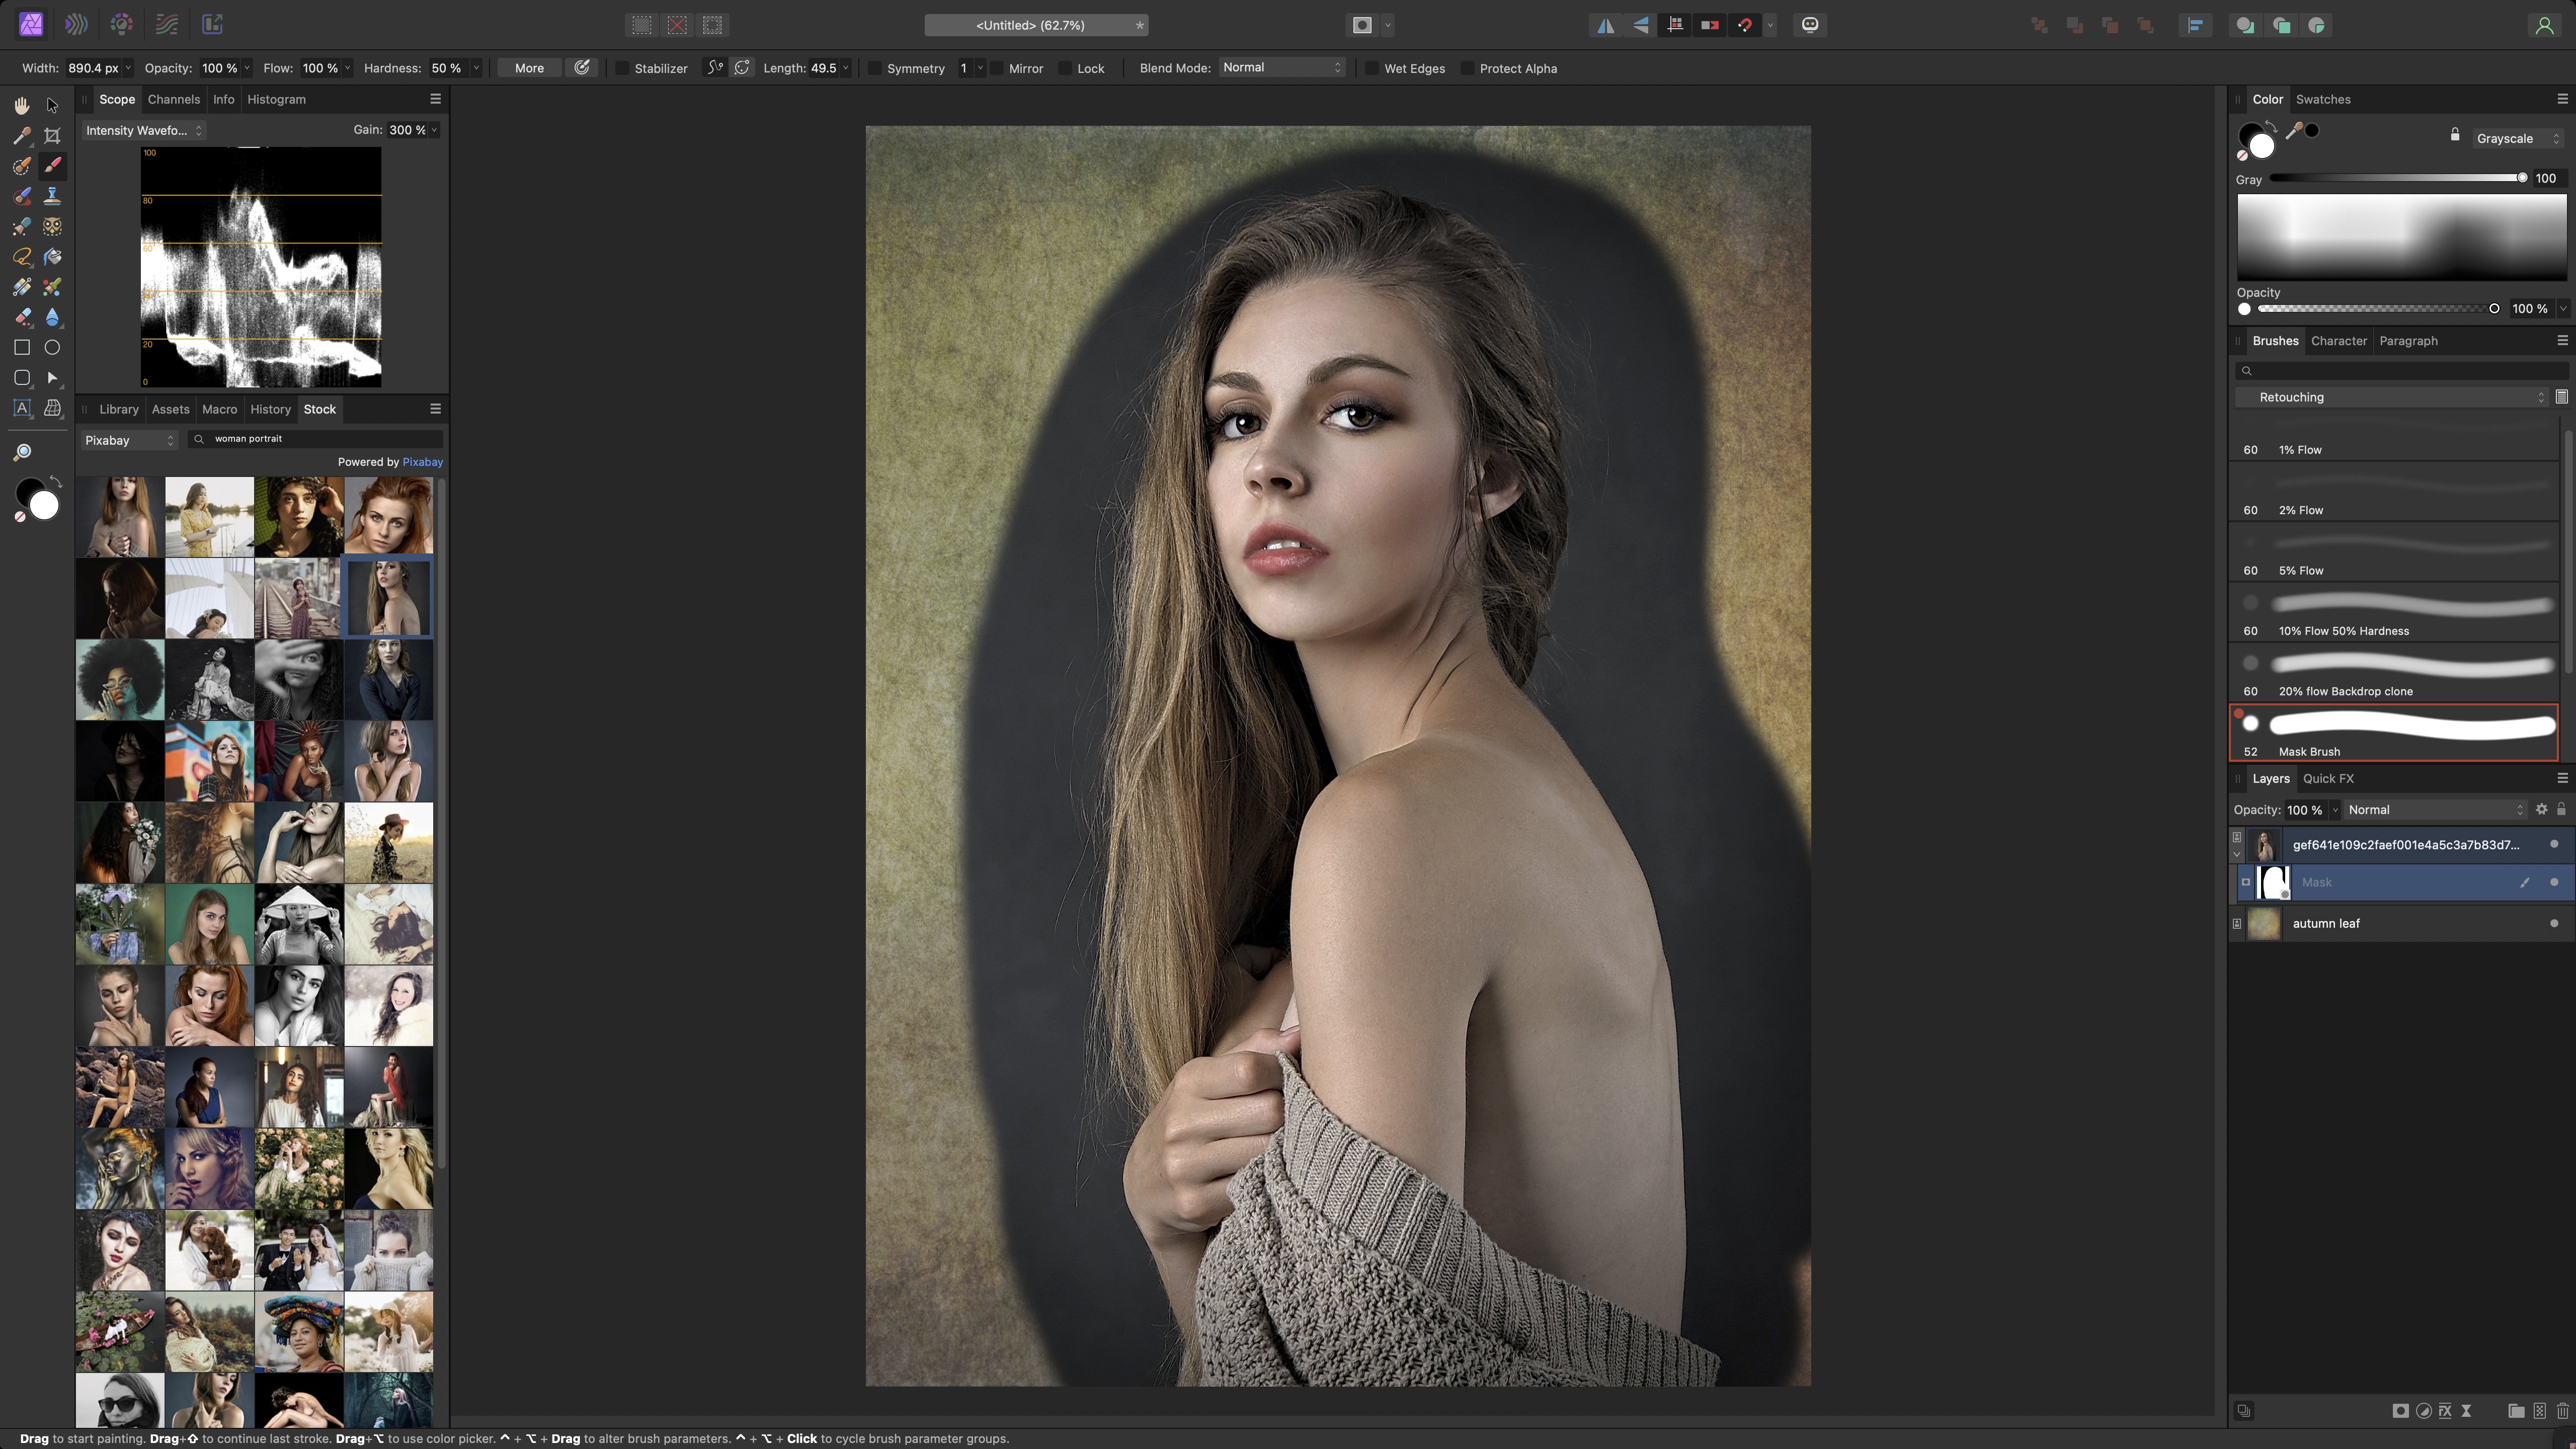The width and height of the screenshot is (2576, 1449).
Task: Select the Paint Brush tool
Action: pos(52,166)
